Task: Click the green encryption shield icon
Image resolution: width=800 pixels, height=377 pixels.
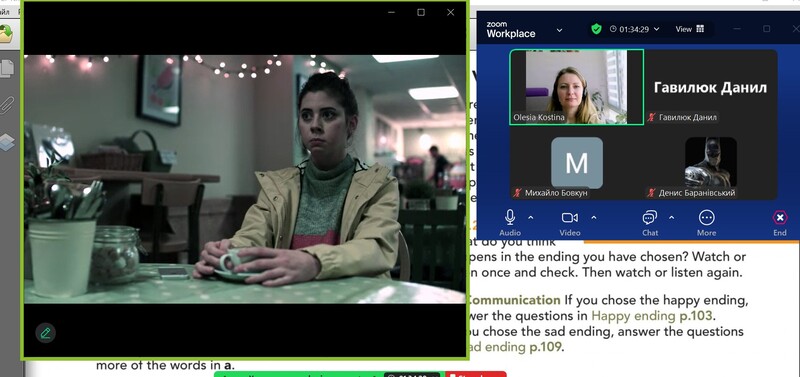Action: (596, 29)
